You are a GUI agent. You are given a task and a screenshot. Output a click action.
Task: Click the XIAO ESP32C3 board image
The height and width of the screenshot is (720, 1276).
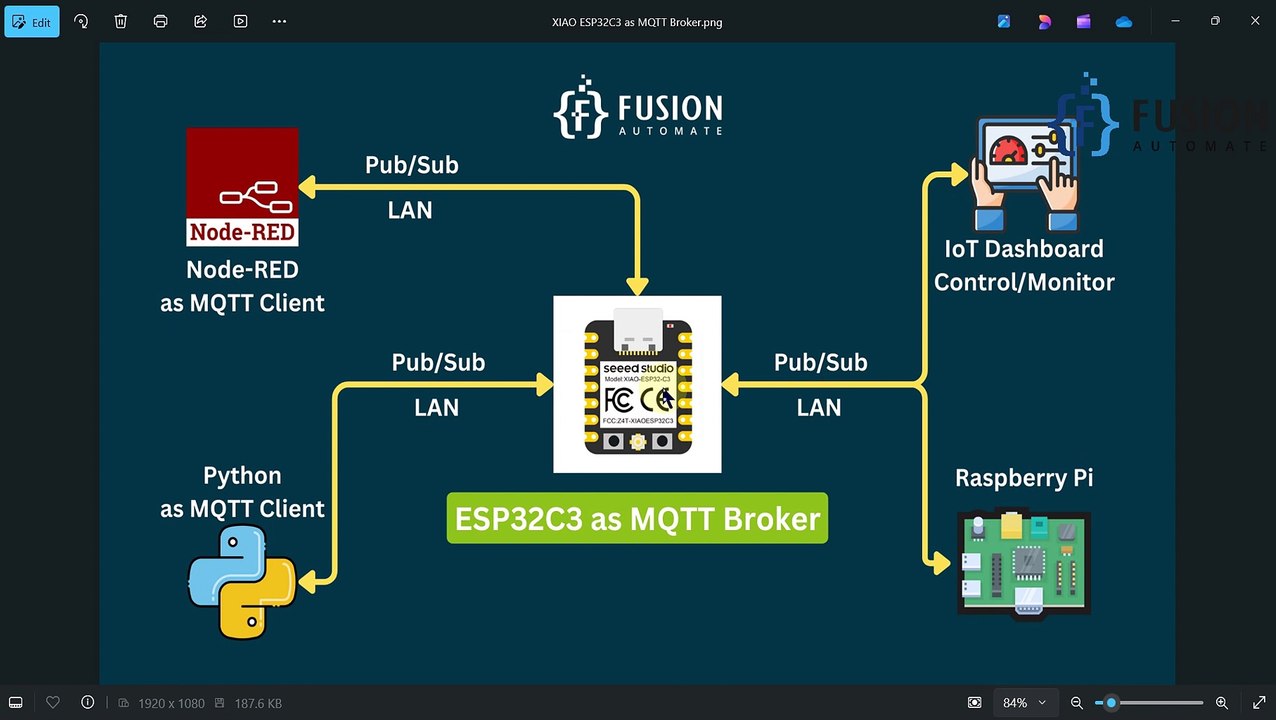(637, 384)
